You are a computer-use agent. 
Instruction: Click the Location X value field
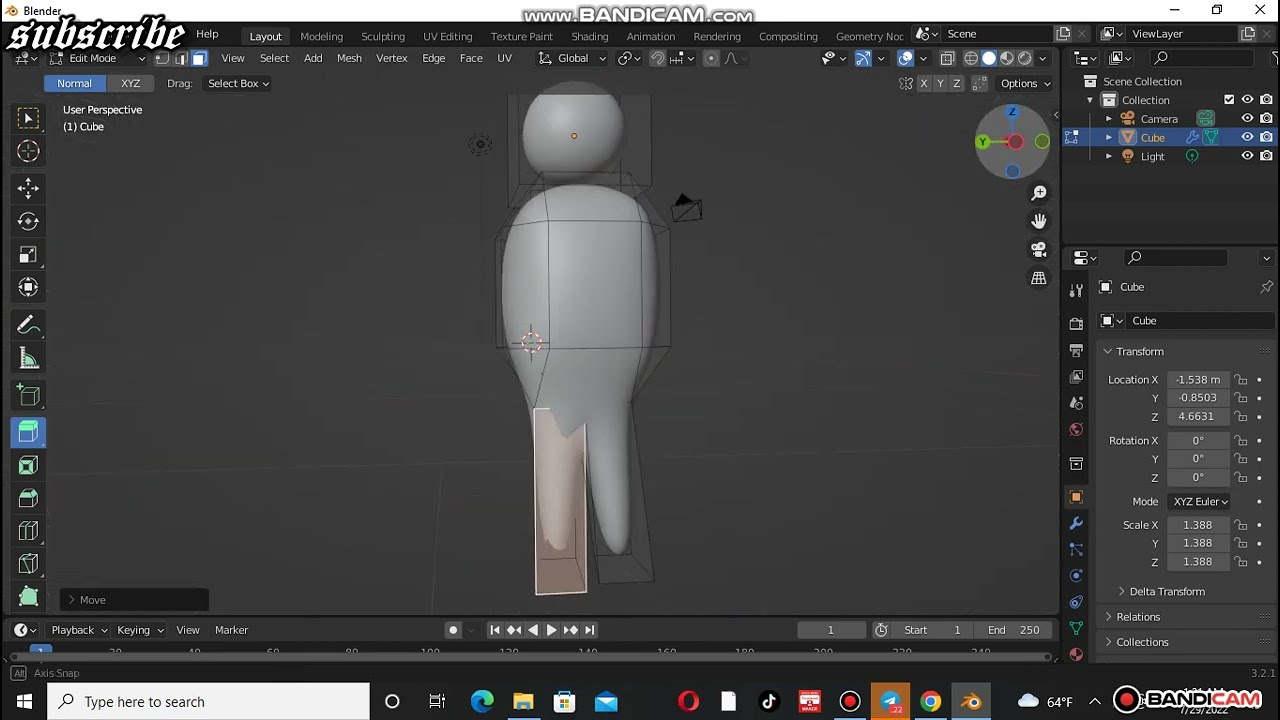pyautogui.click(x=1198, y=380)
